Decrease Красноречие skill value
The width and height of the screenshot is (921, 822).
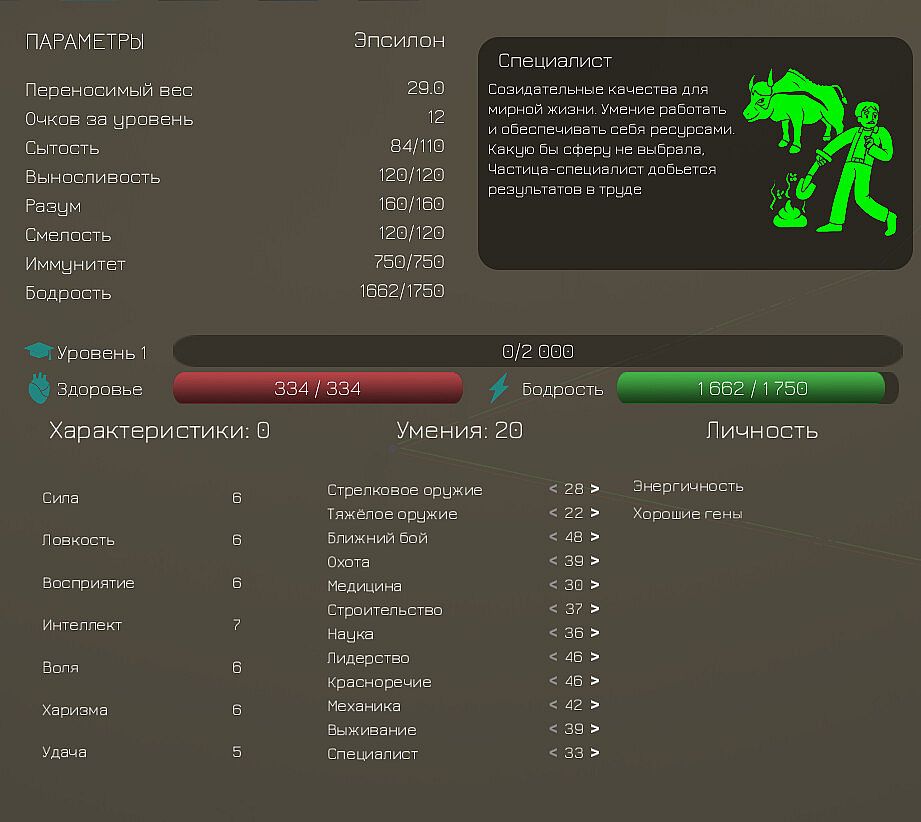[x=553, y=680]
